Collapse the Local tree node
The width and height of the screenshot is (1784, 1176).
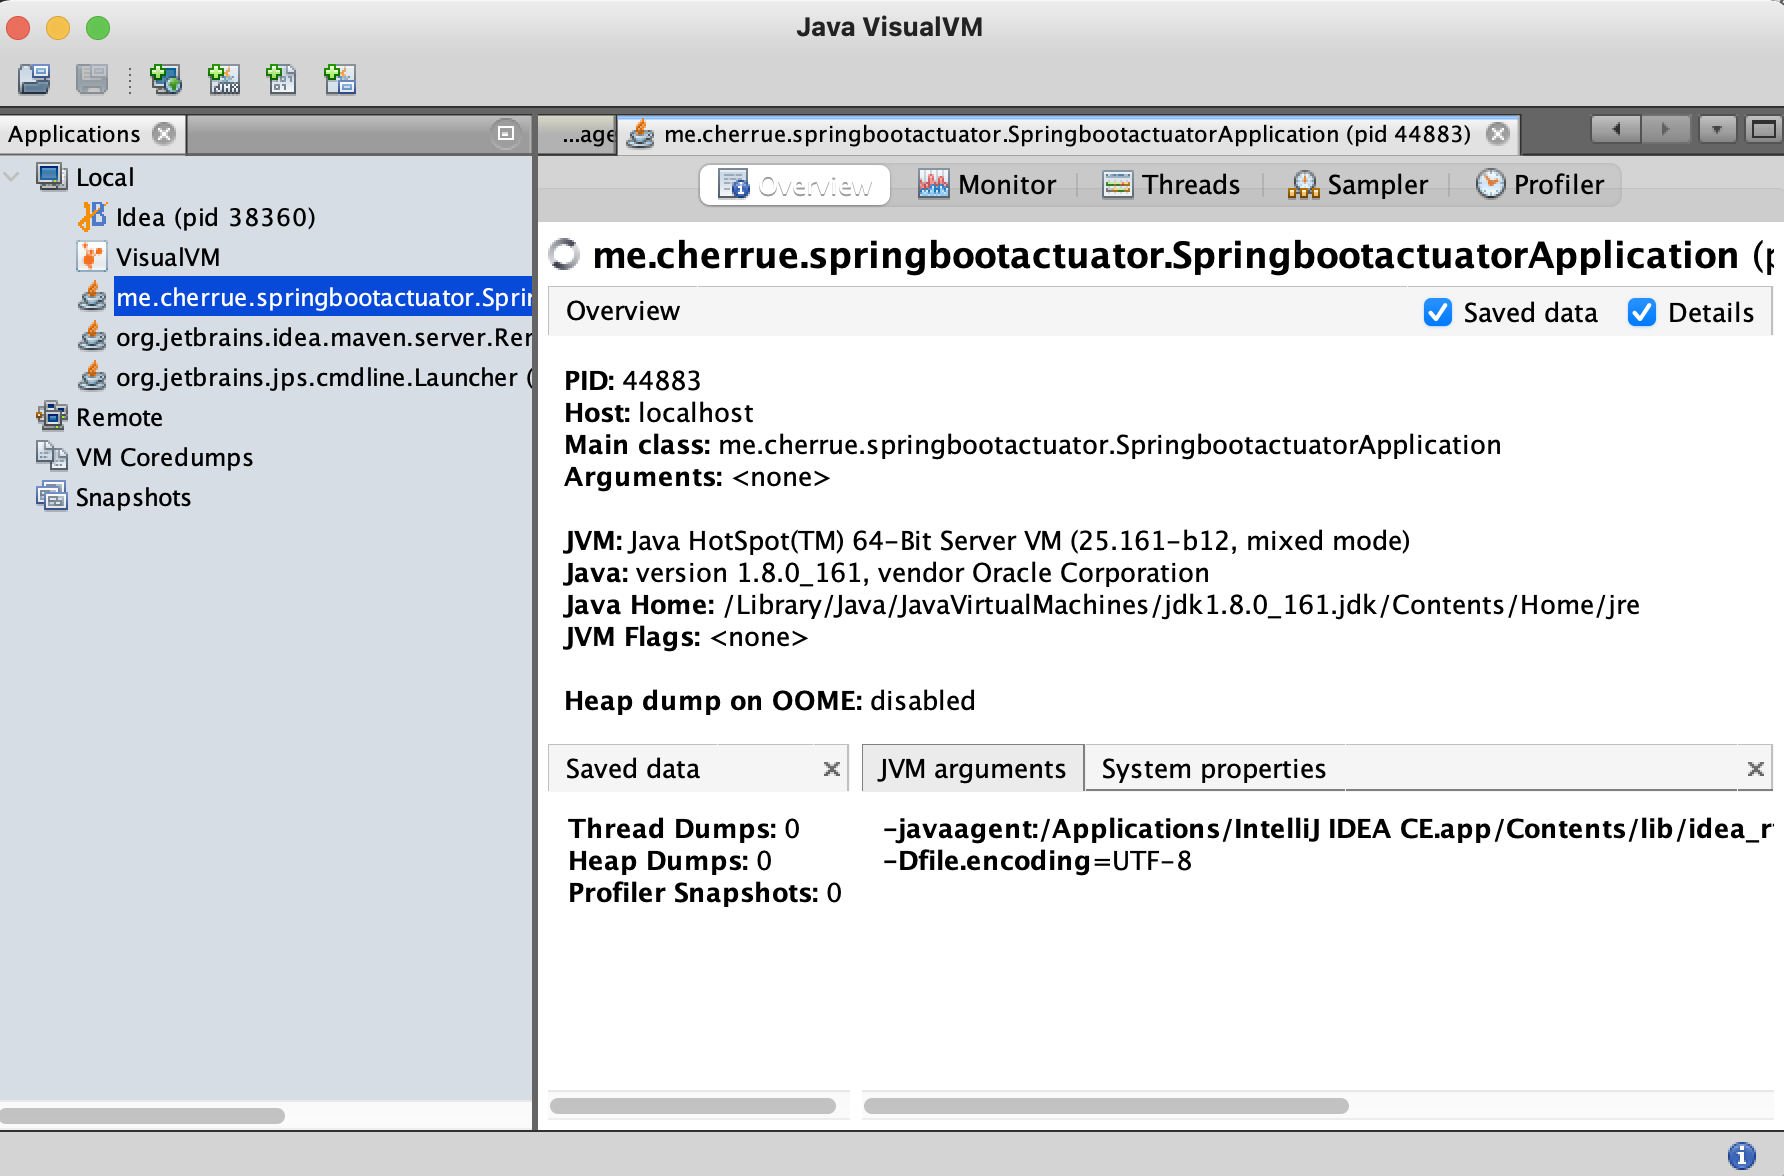(x=12, y=177)
